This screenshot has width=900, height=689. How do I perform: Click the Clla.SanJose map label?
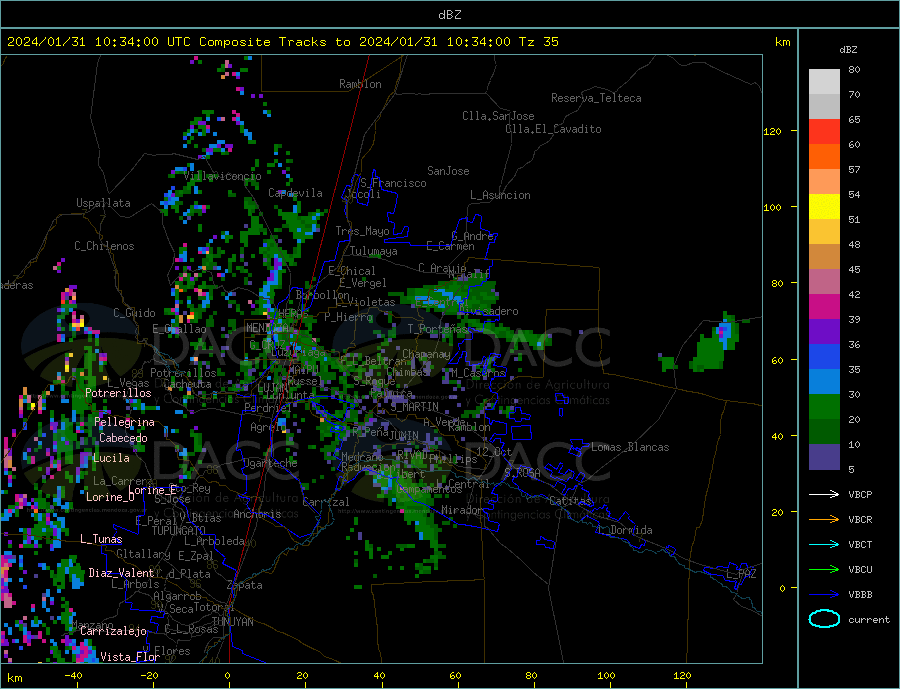[x=498, y=116]
